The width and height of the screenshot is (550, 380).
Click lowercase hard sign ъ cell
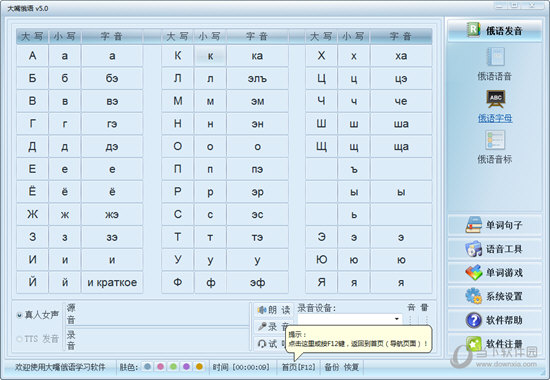pyautogui.click(x=354, y=169)
